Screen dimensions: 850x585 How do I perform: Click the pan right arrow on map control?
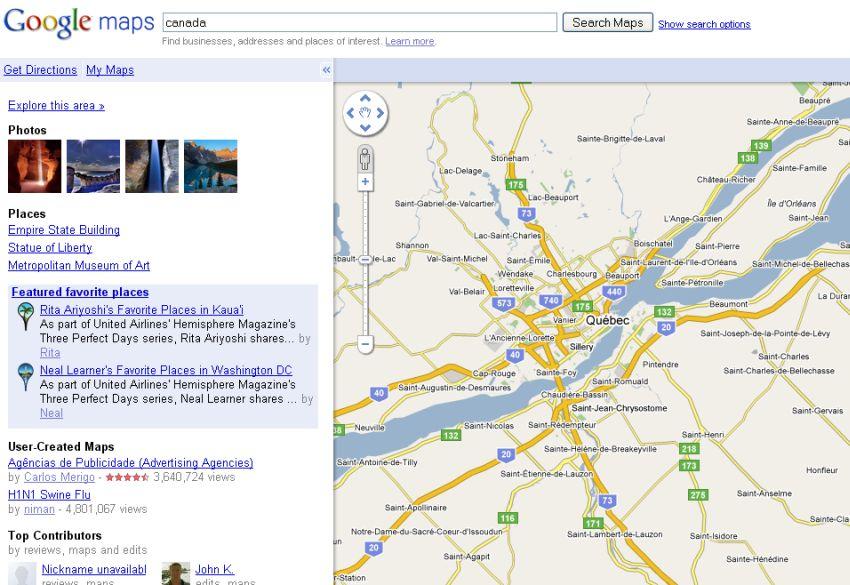coord(381,113)
